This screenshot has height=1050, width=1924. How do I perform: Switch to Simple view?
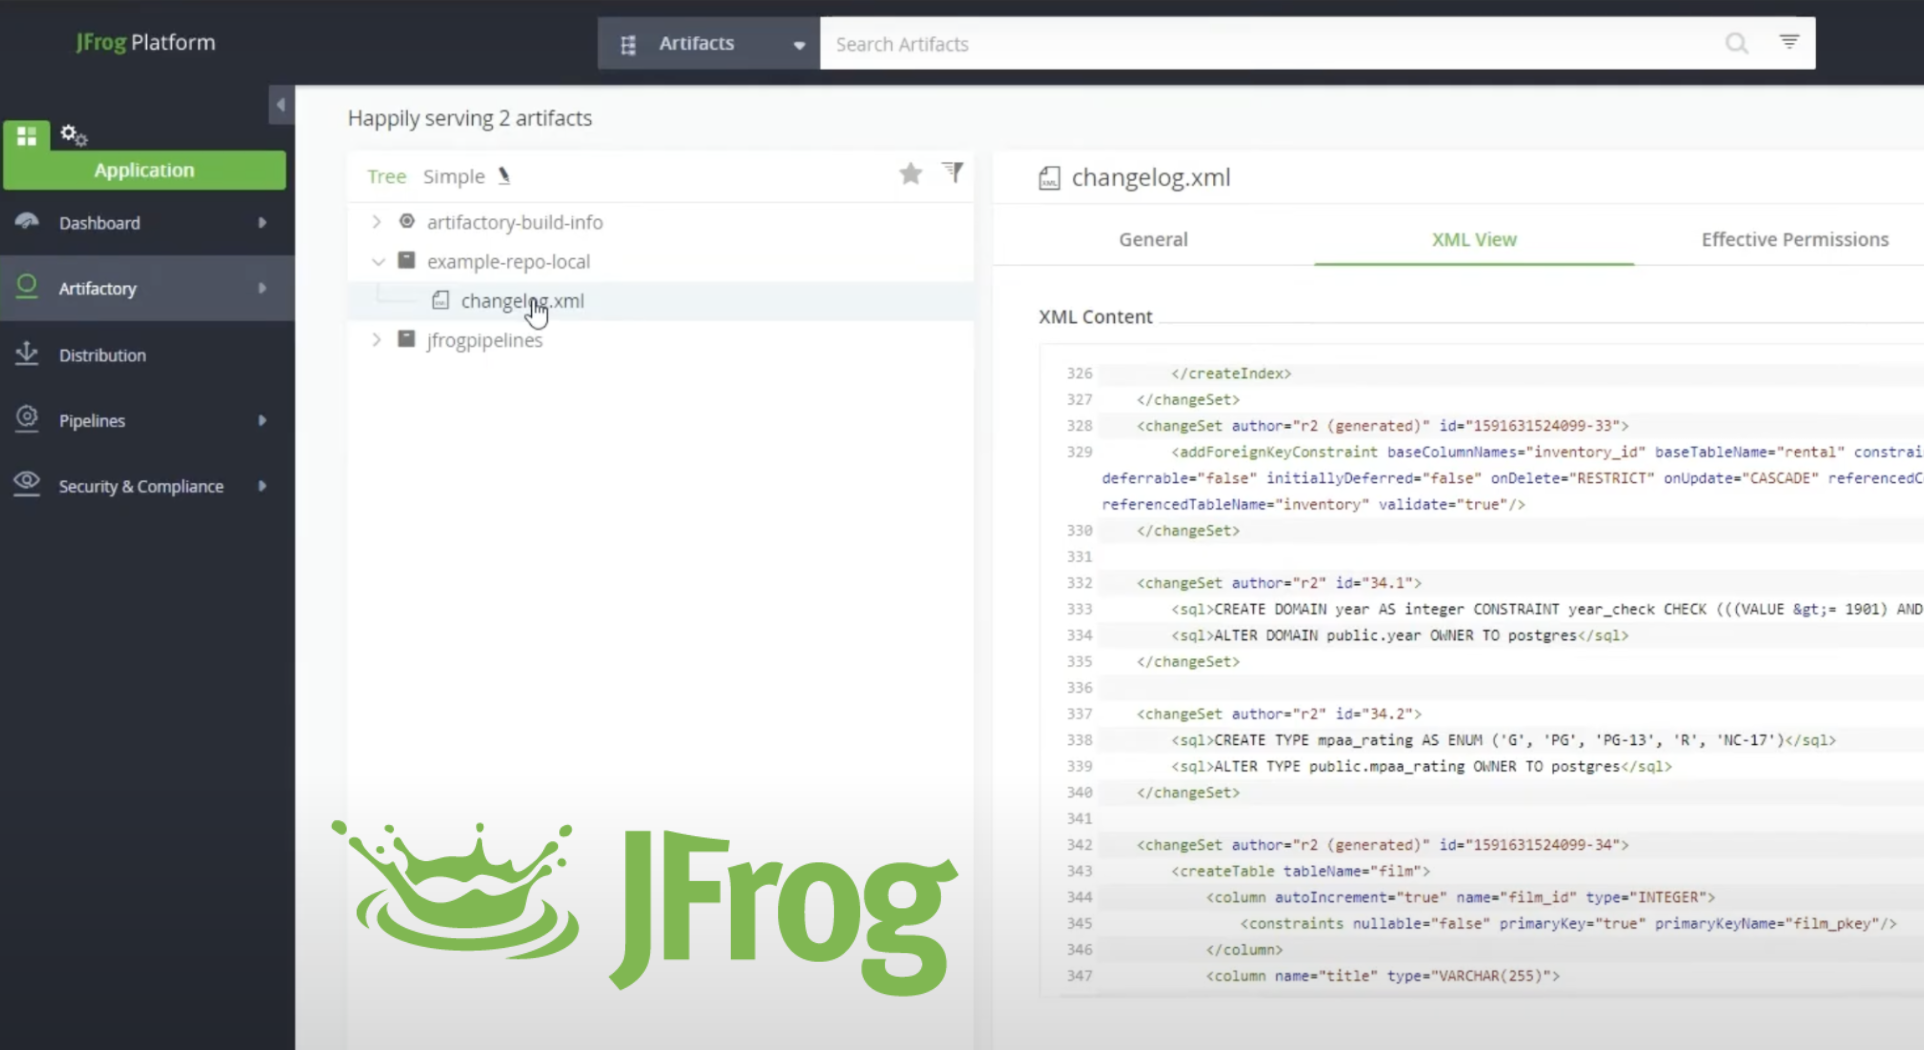point(453,176)
